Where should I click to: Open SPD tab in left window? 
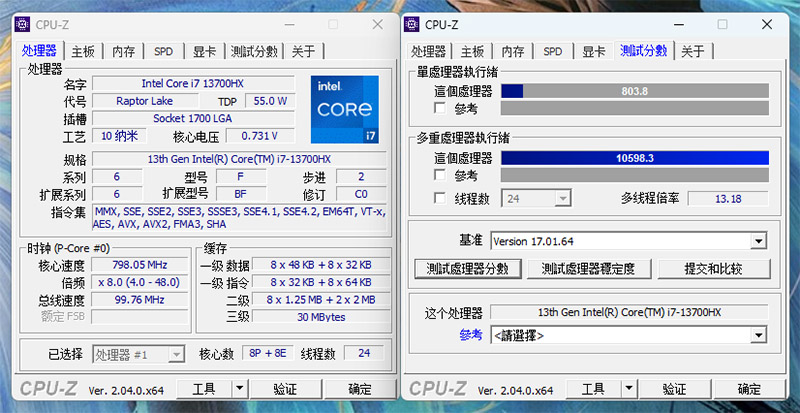coord(163,51)
